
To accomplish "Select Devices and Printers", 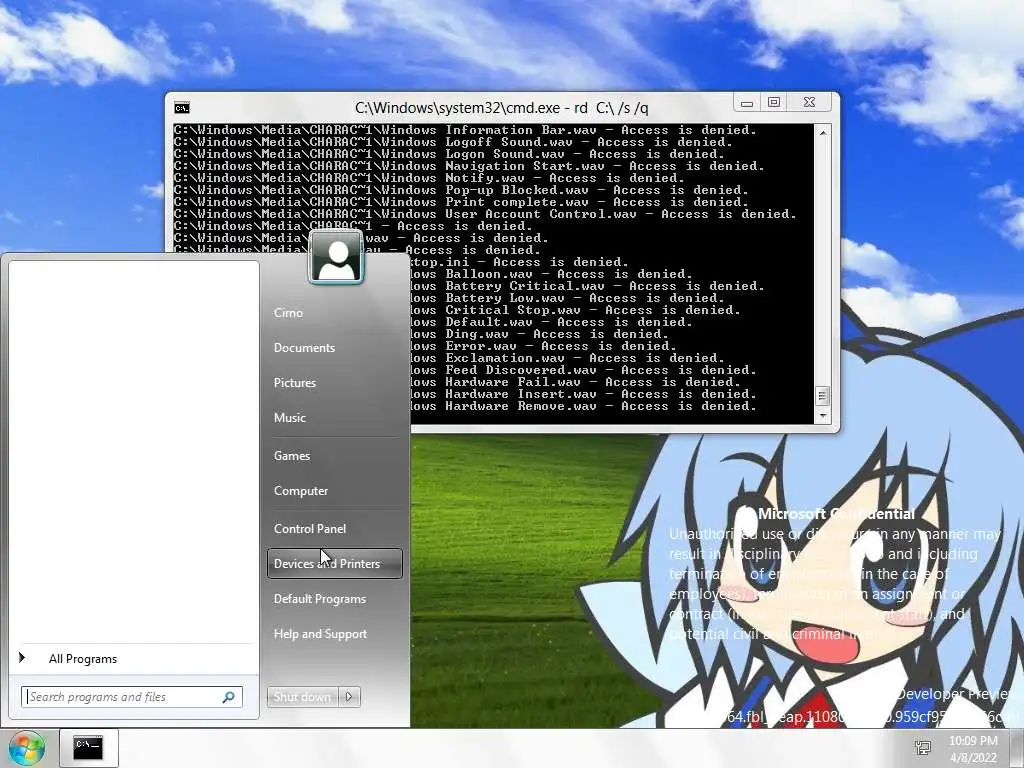I will 334,564.
